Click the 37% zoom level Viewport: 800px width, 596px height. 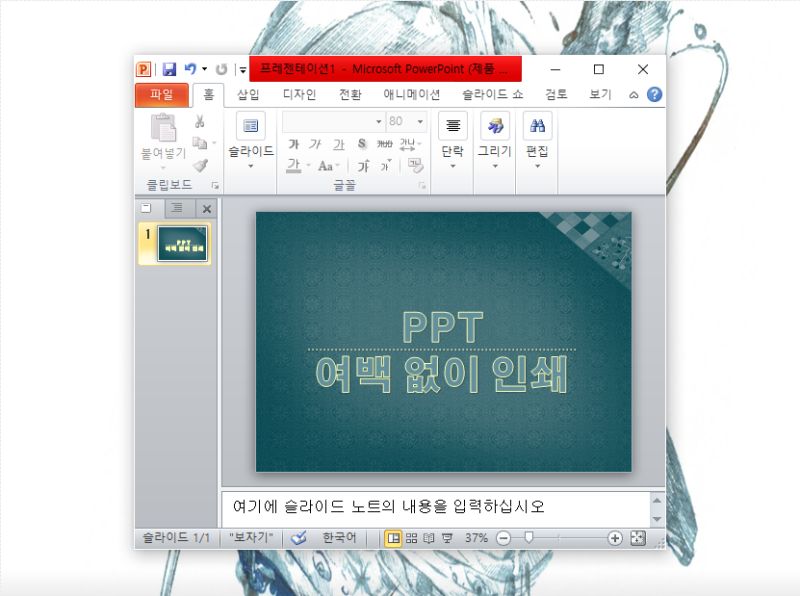pos(476,538)
